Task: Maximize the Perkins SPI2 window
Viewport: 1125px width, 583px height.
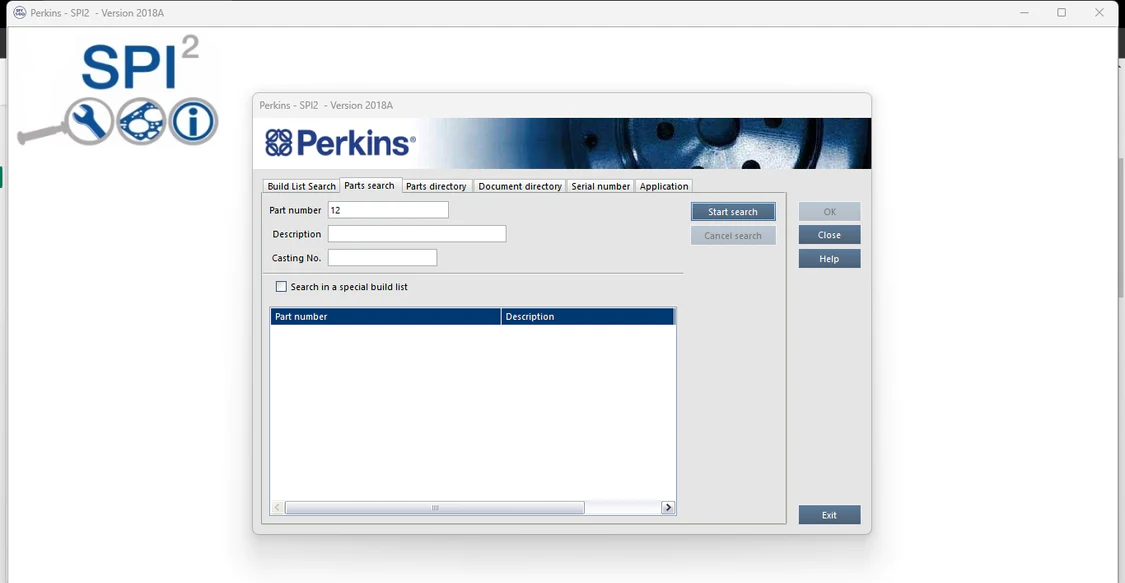Action: click(1061, 13)
